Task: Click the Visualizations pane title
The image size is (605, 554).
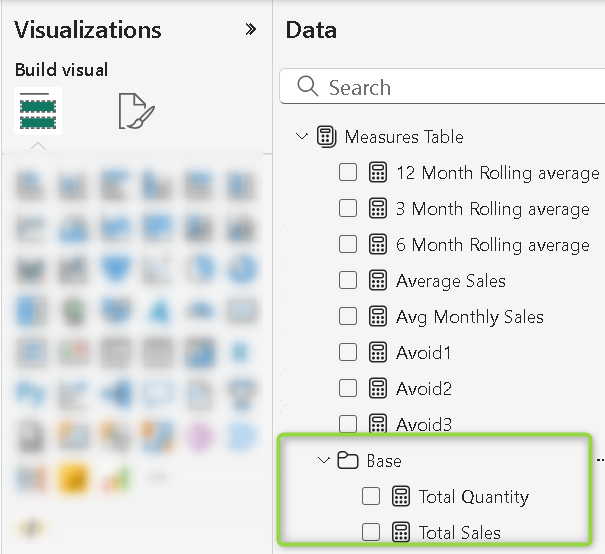Action: click(88, 30)
